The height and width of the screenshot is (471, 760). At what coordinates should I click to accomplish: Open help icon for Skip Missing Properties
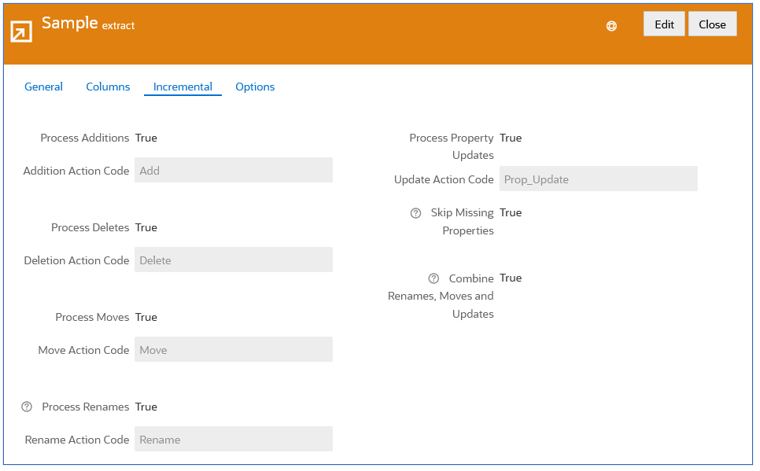pyautogui.click(x=415, y=213)
